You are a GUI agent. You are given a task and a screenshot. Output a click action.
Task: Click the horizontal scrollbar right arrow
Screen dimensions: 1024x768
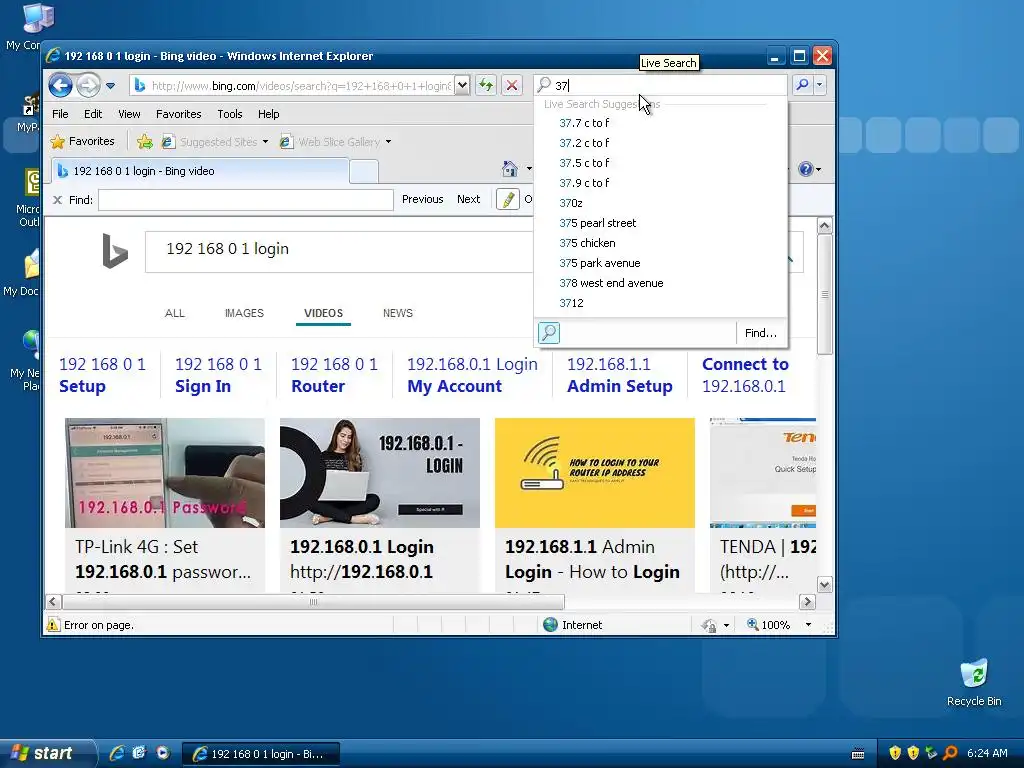tap(807, 601)
